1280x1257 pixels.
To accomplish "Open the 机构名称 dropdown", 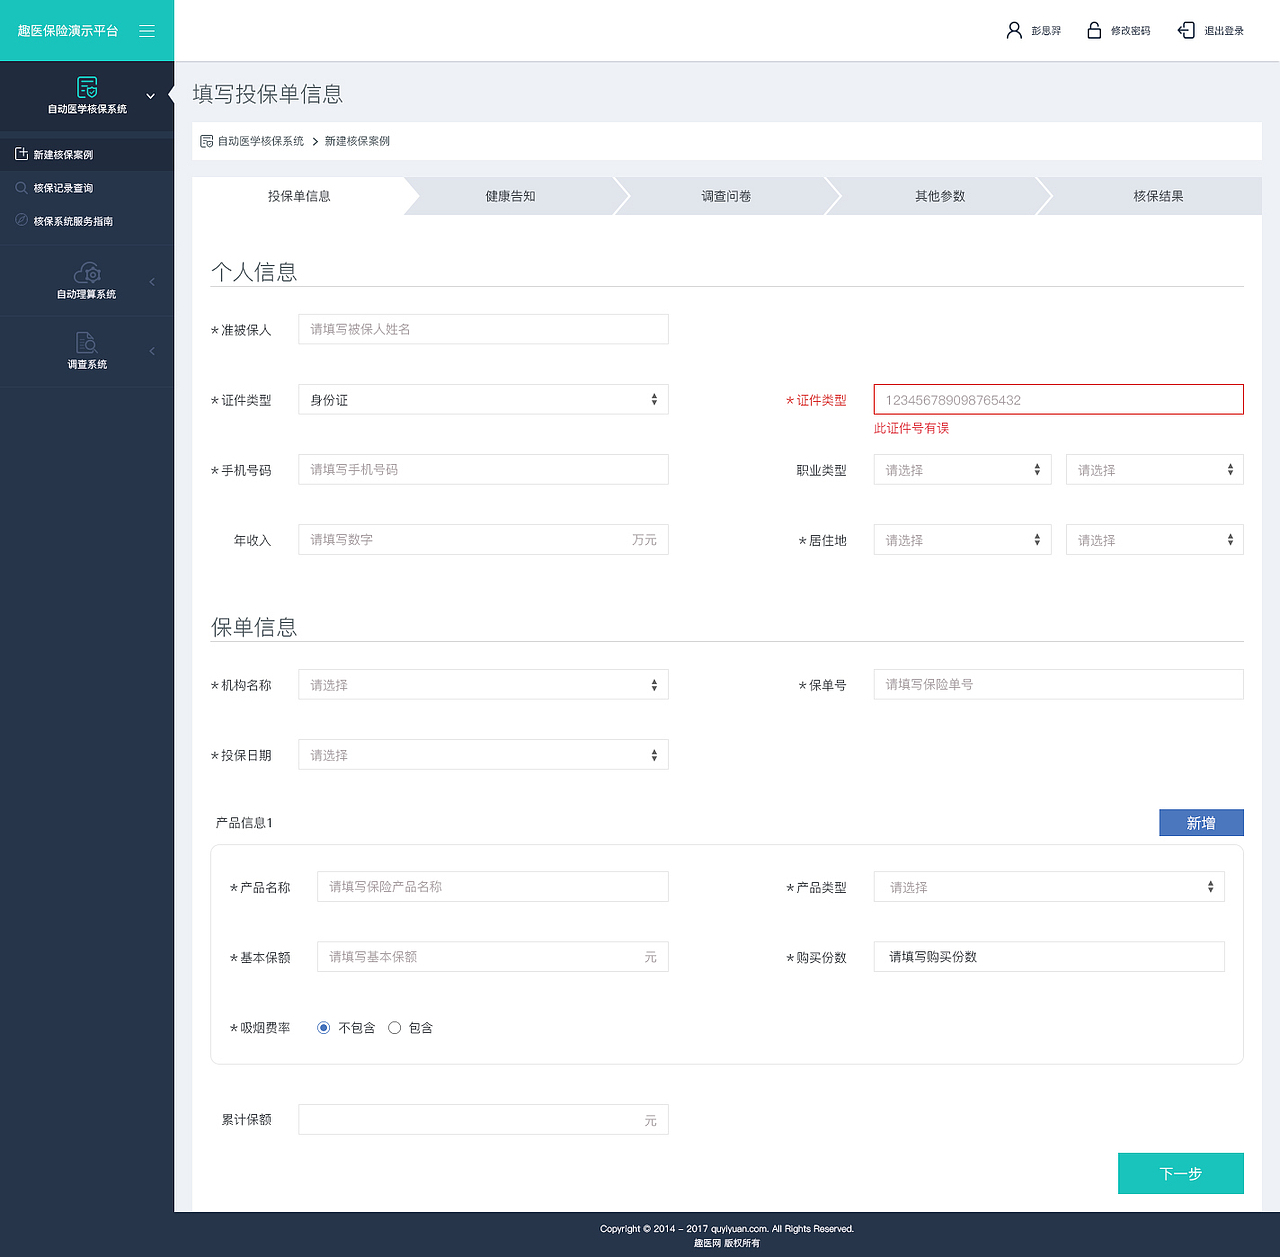I will [x=483, y=684].
